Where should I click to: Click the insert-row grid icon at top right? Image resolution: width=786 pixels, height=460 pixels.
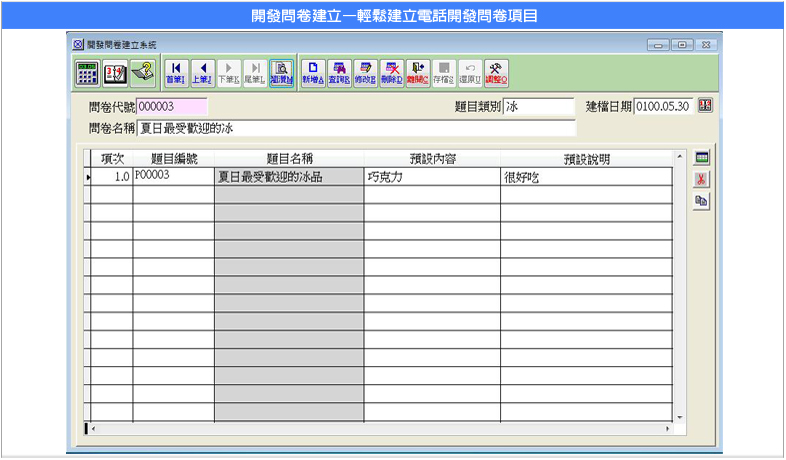(702, 158)
